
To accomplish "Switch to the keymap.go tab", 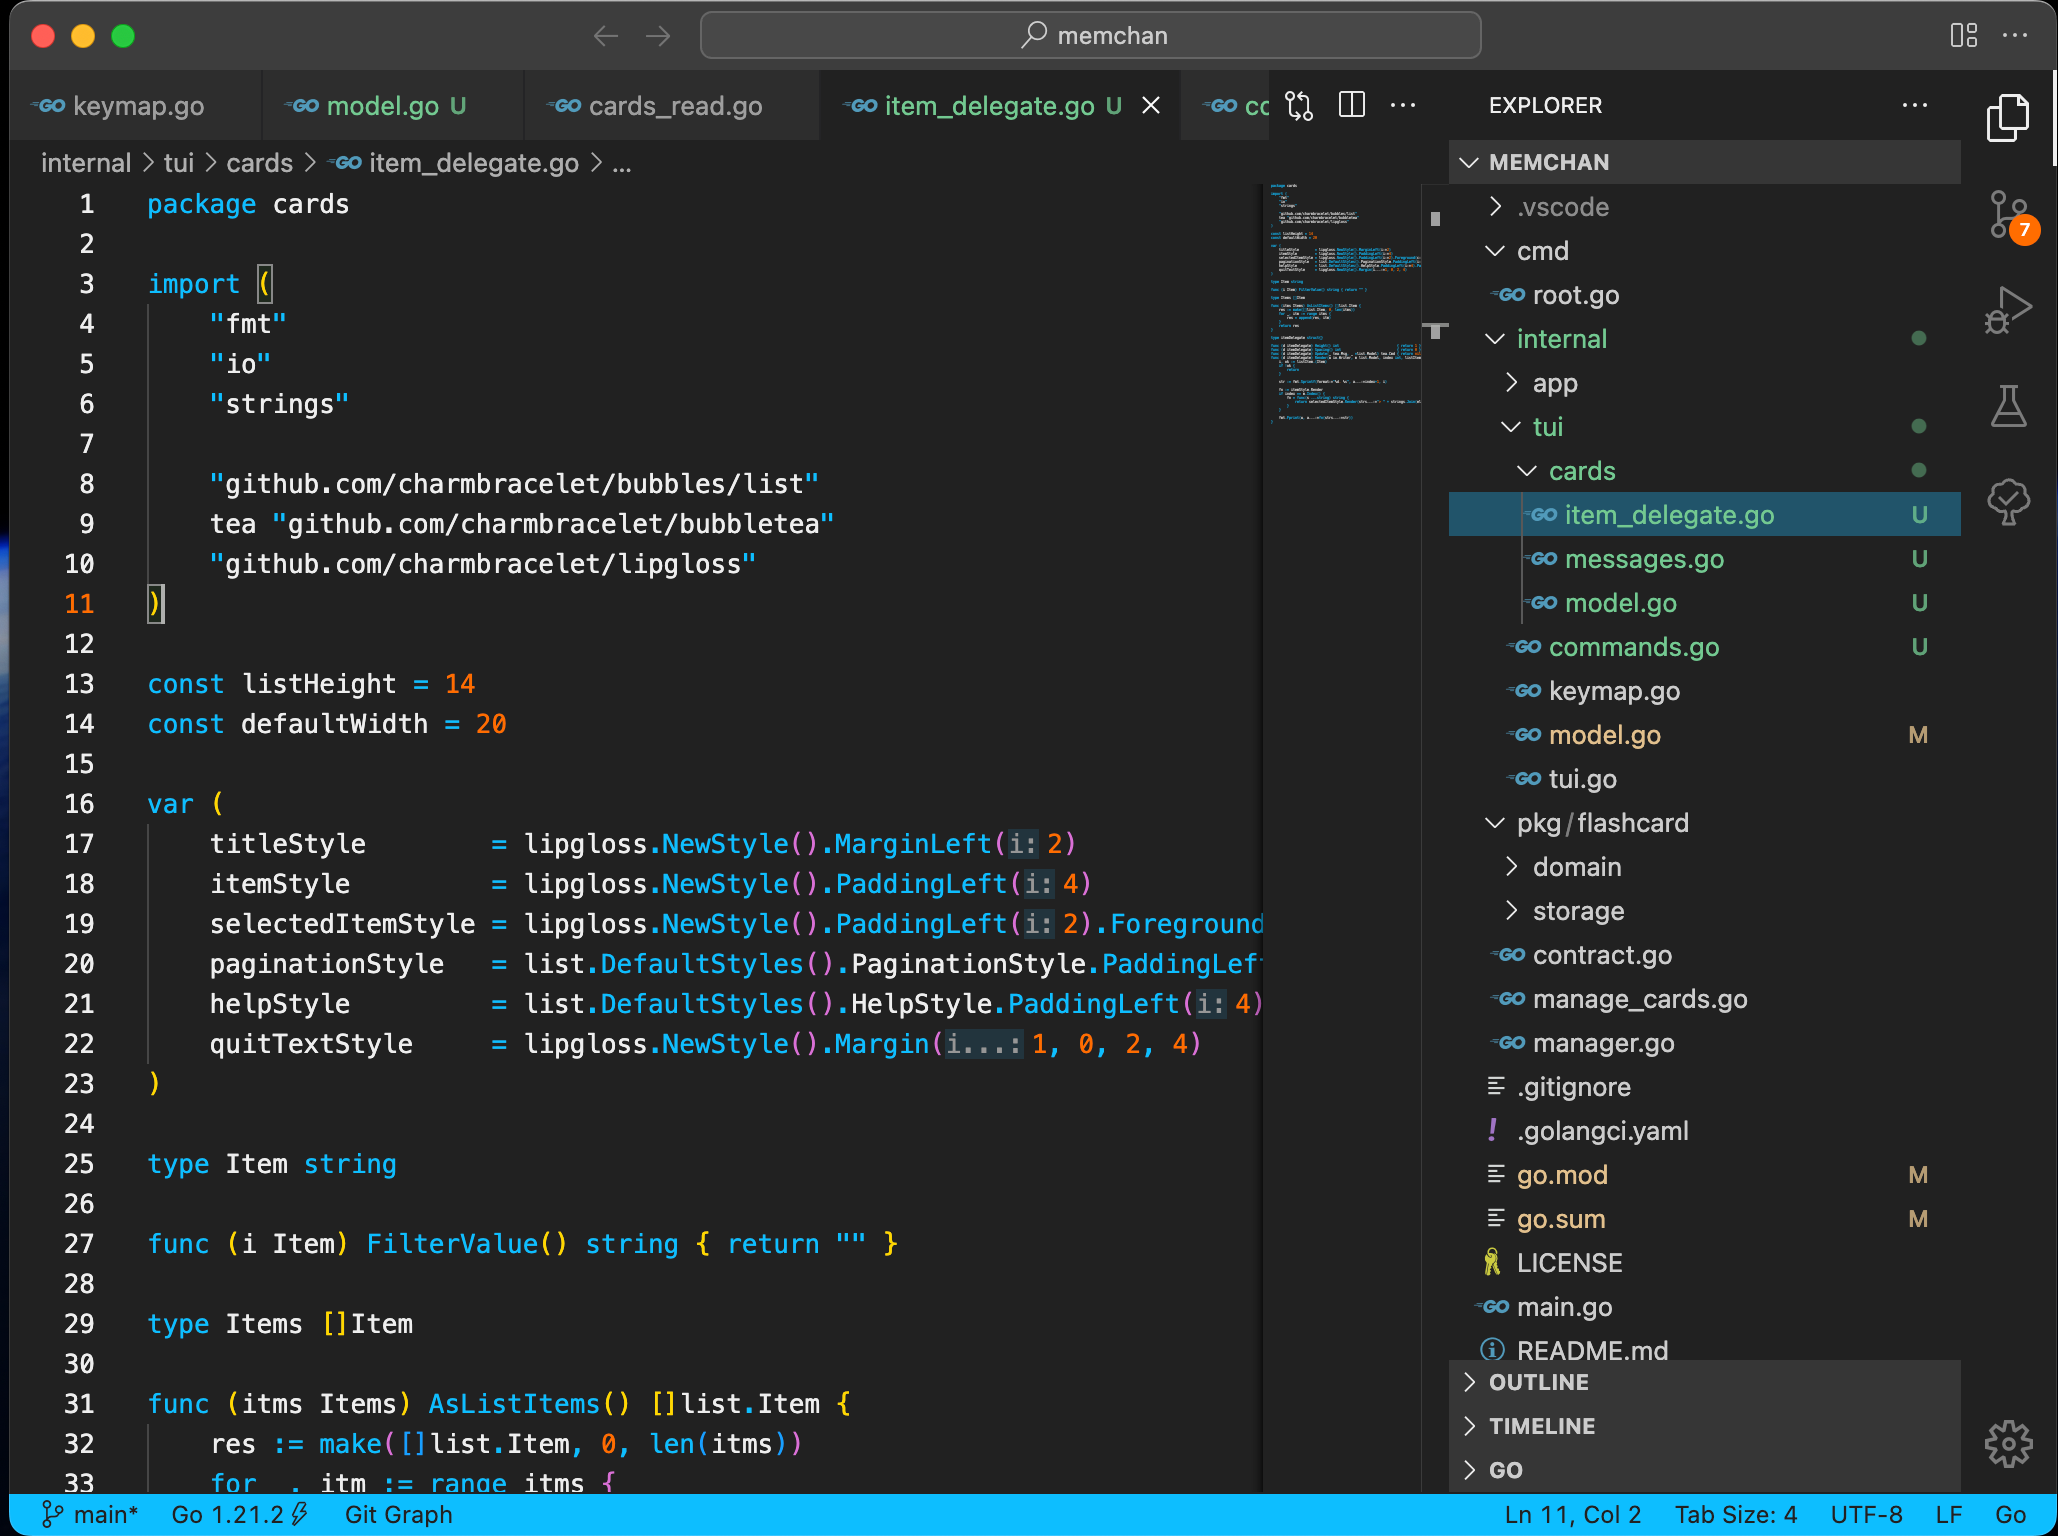I will pos(138,106).
